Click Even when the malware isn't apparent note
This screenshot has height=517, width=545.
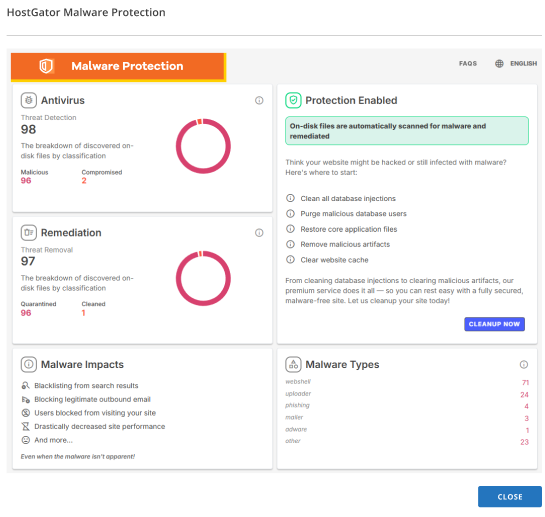point(78,457)
